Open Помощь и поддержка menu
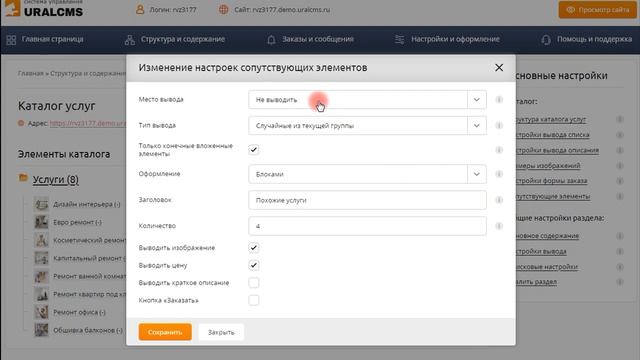The width and height of the screenshot is (640, 360). tap(587, 40)
